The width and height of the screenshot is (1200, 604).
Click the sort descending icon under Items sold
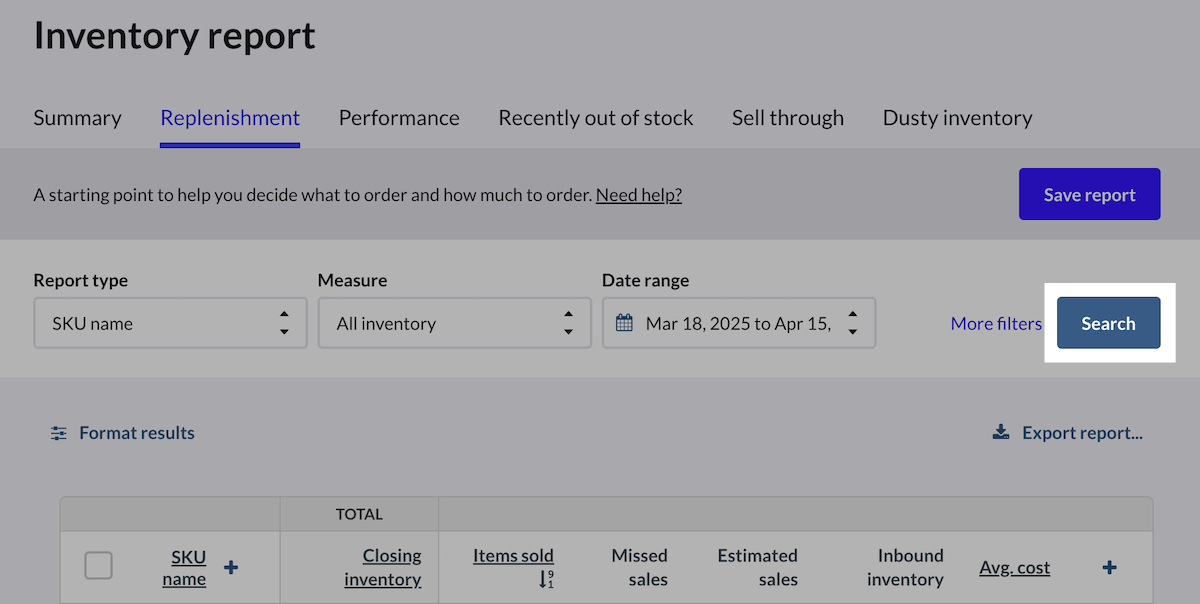[x=545, y=579]
